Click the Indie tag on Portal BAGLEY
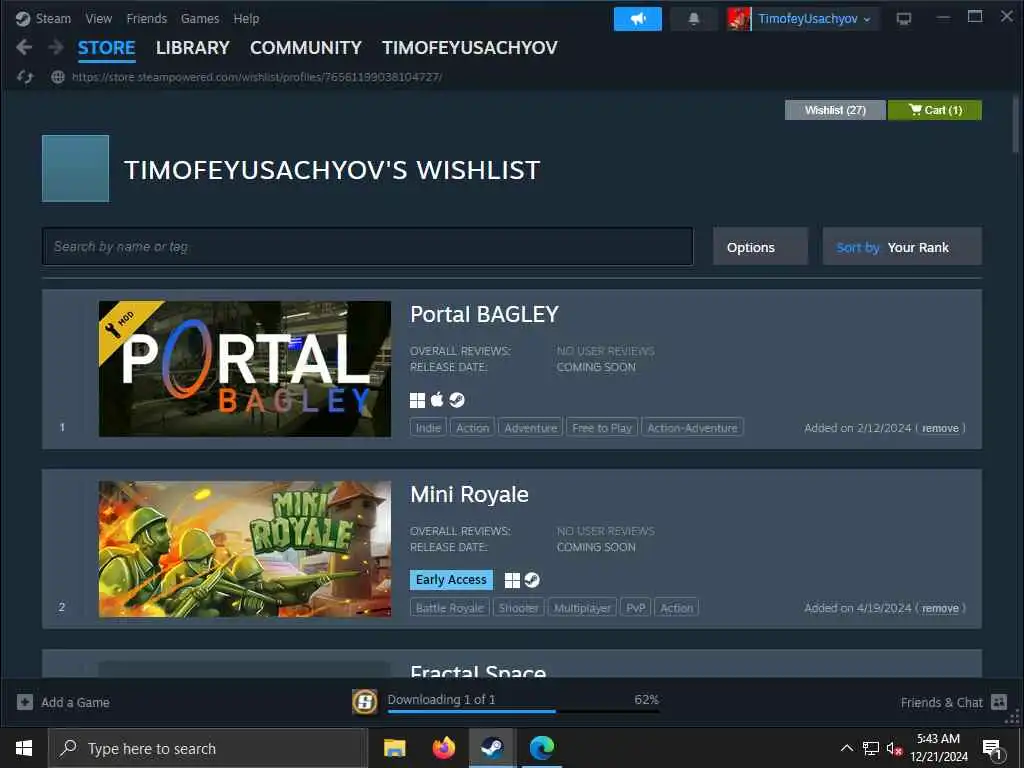 (428, 428)
